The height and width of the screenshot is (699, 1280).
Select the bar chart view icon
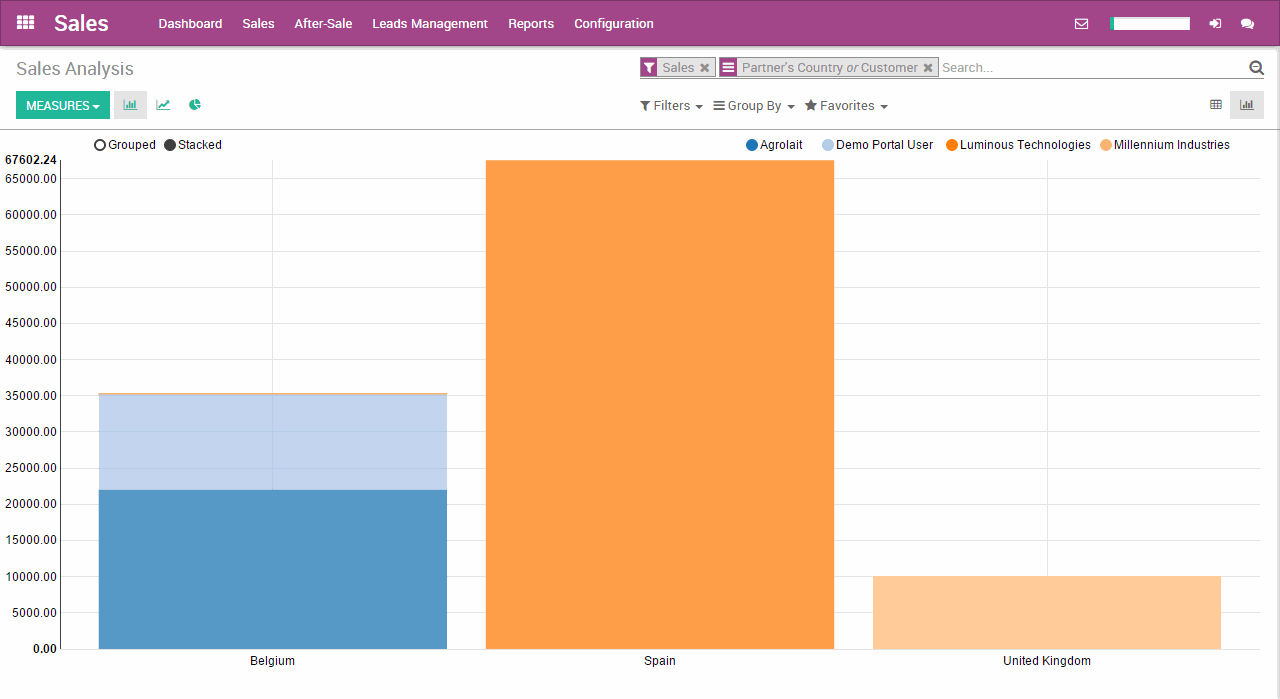[x=130, y=104]
